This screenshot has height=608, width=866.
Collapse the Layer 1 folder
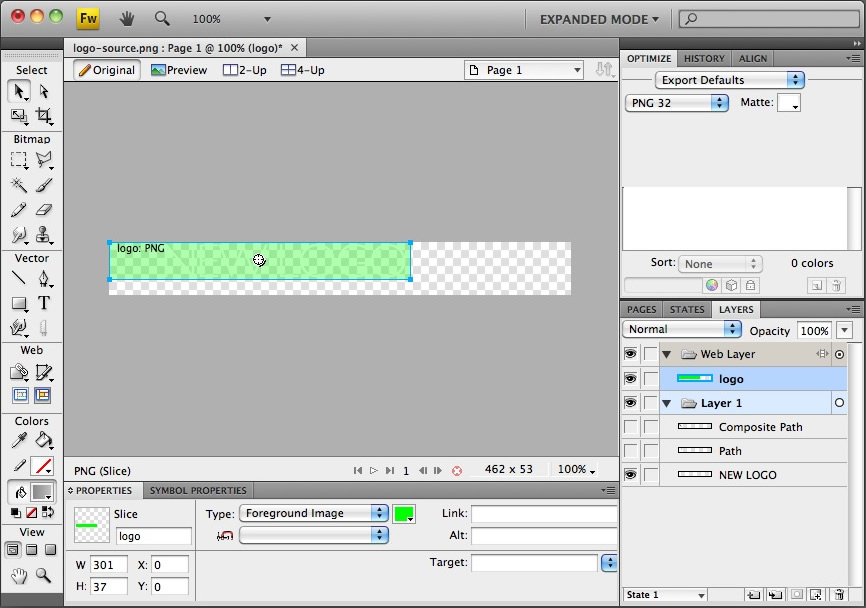(666, 403)
